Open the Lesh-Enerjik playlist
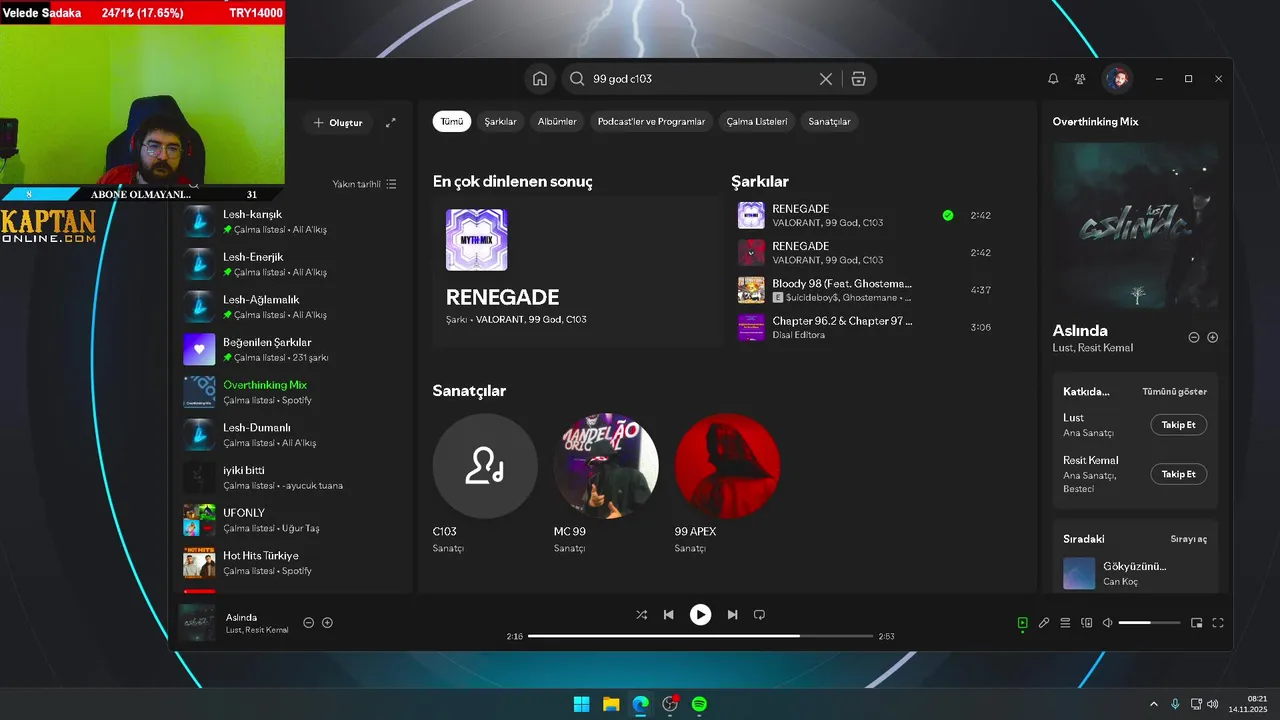 click(292, 264)
